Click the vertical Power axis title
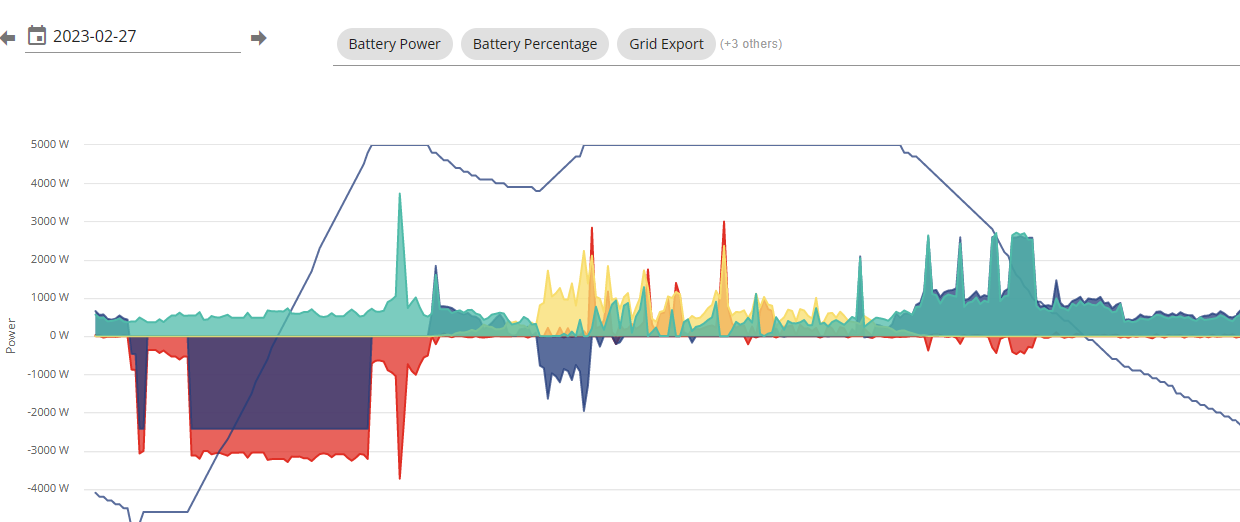1240x522 pixels. tap(11, 337)
